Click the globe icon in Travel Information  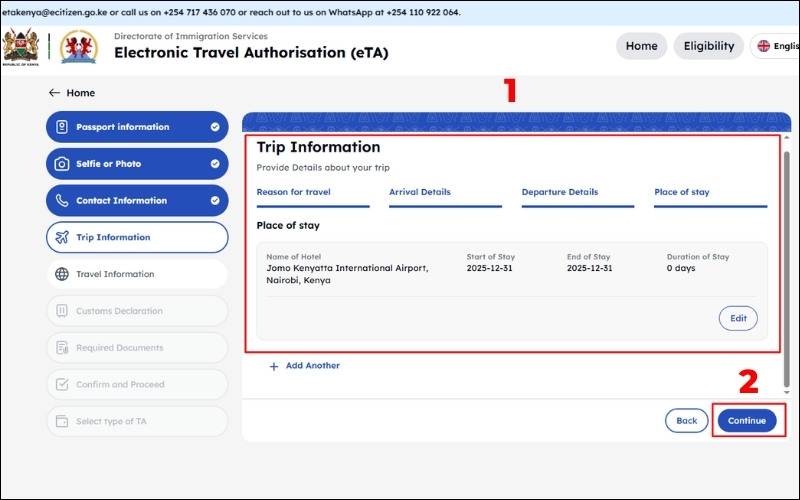point(62,274)
